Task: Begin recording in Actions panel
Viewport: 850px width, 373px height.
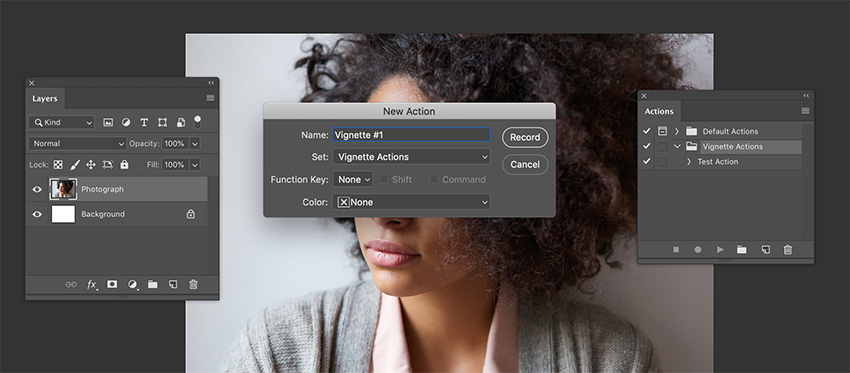Action: [698, 249]
